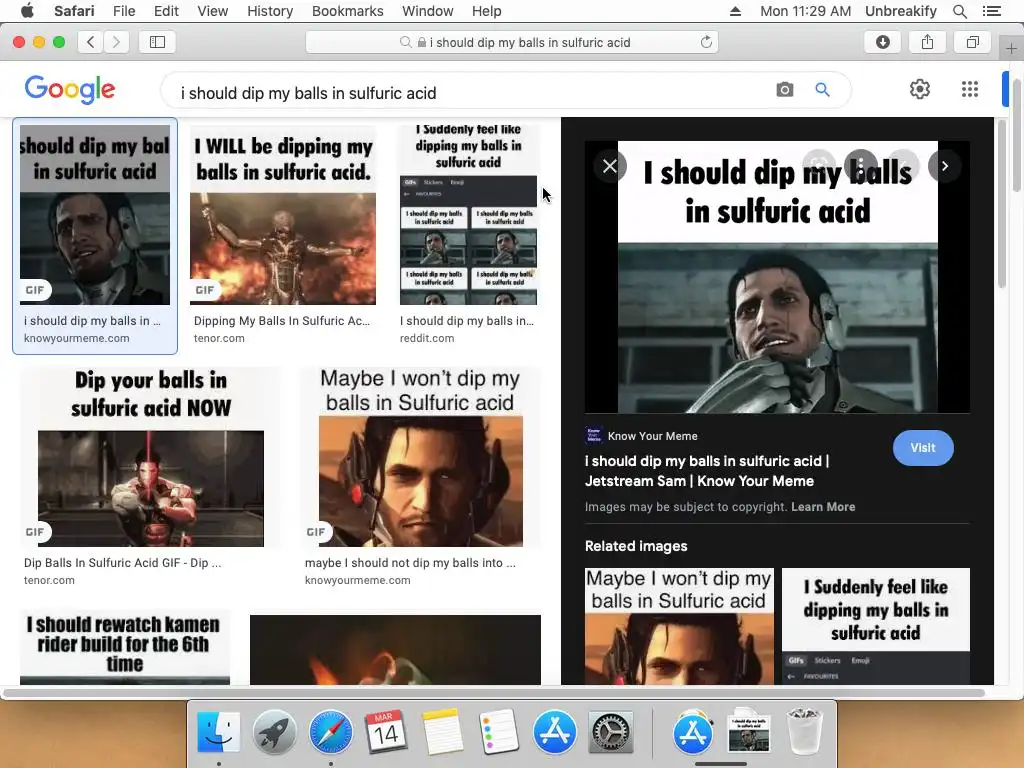Viewport: 1024px width, 768px height.
Task: Click the Safari address bar
Action: point(512,42)
